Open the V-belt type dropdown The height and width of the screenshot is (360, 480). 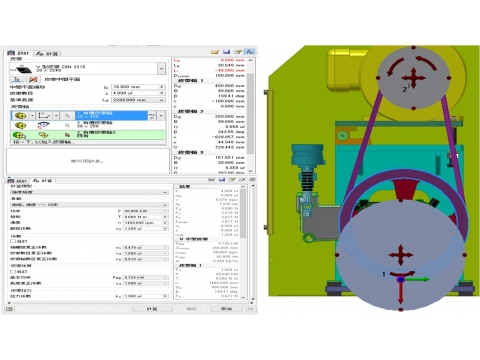pyautogui.click(x=161, y=69)
